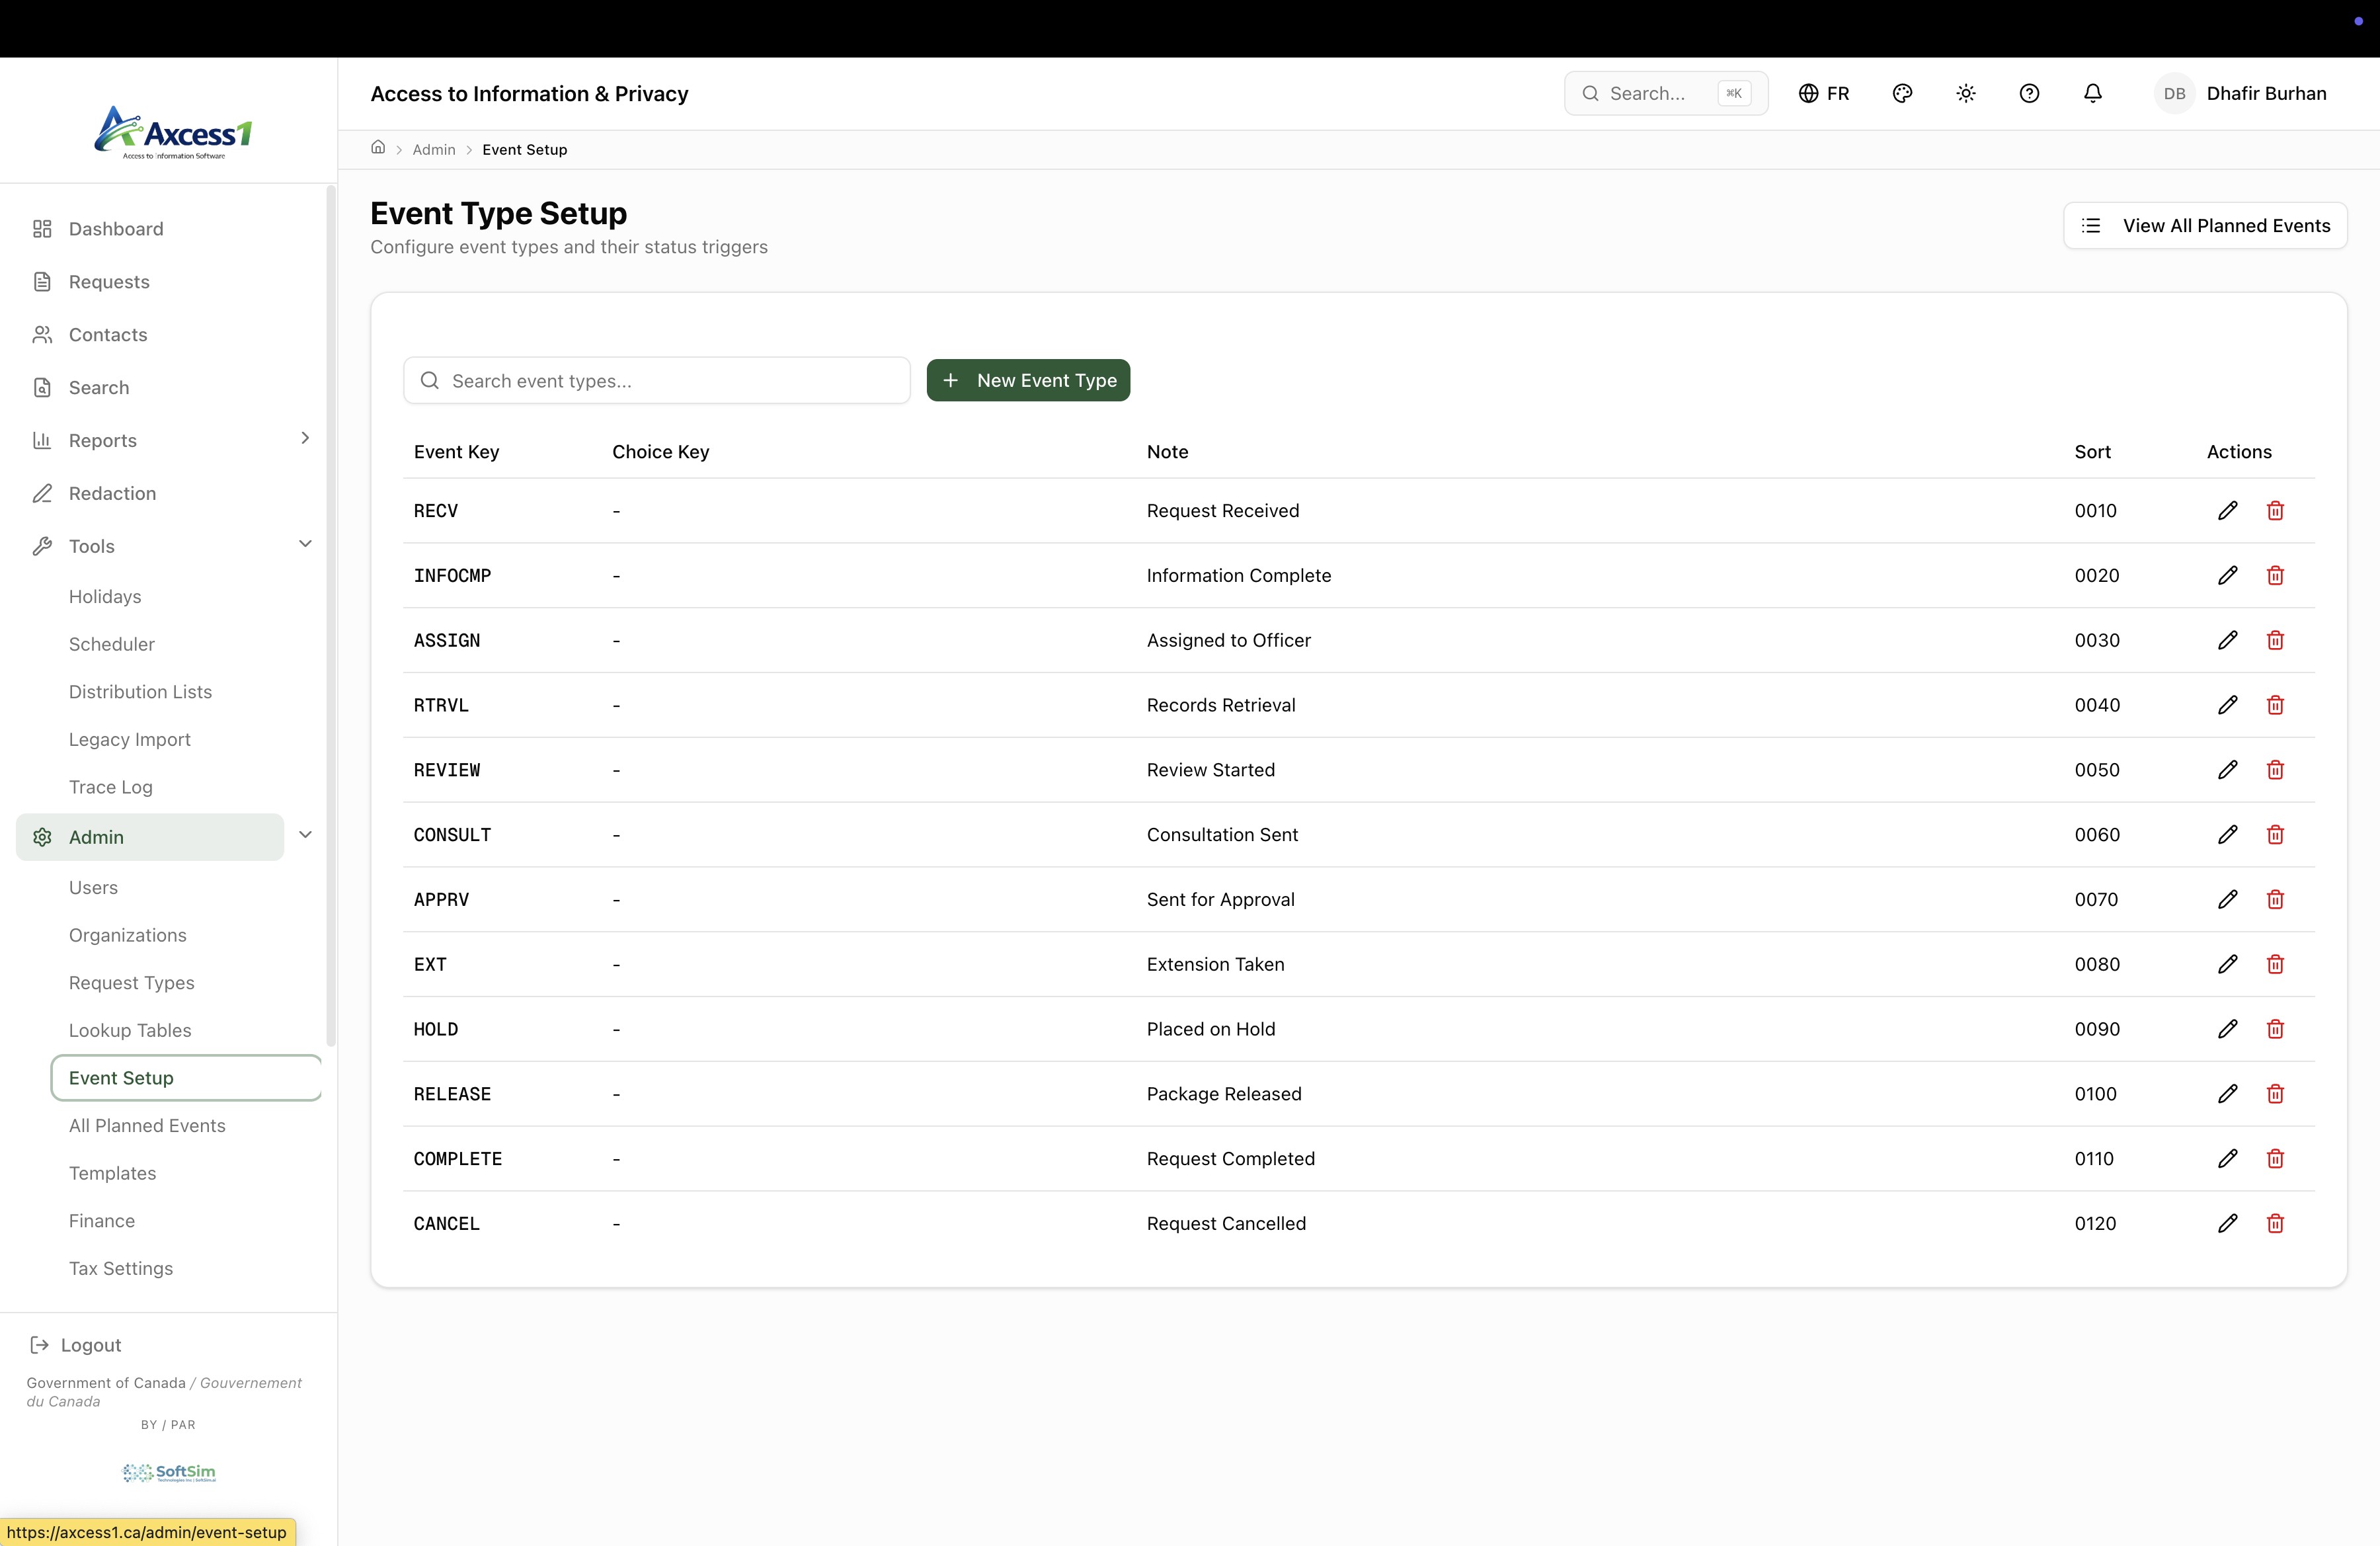
Task: Click View All Planned Events button
Action: 2205,226
